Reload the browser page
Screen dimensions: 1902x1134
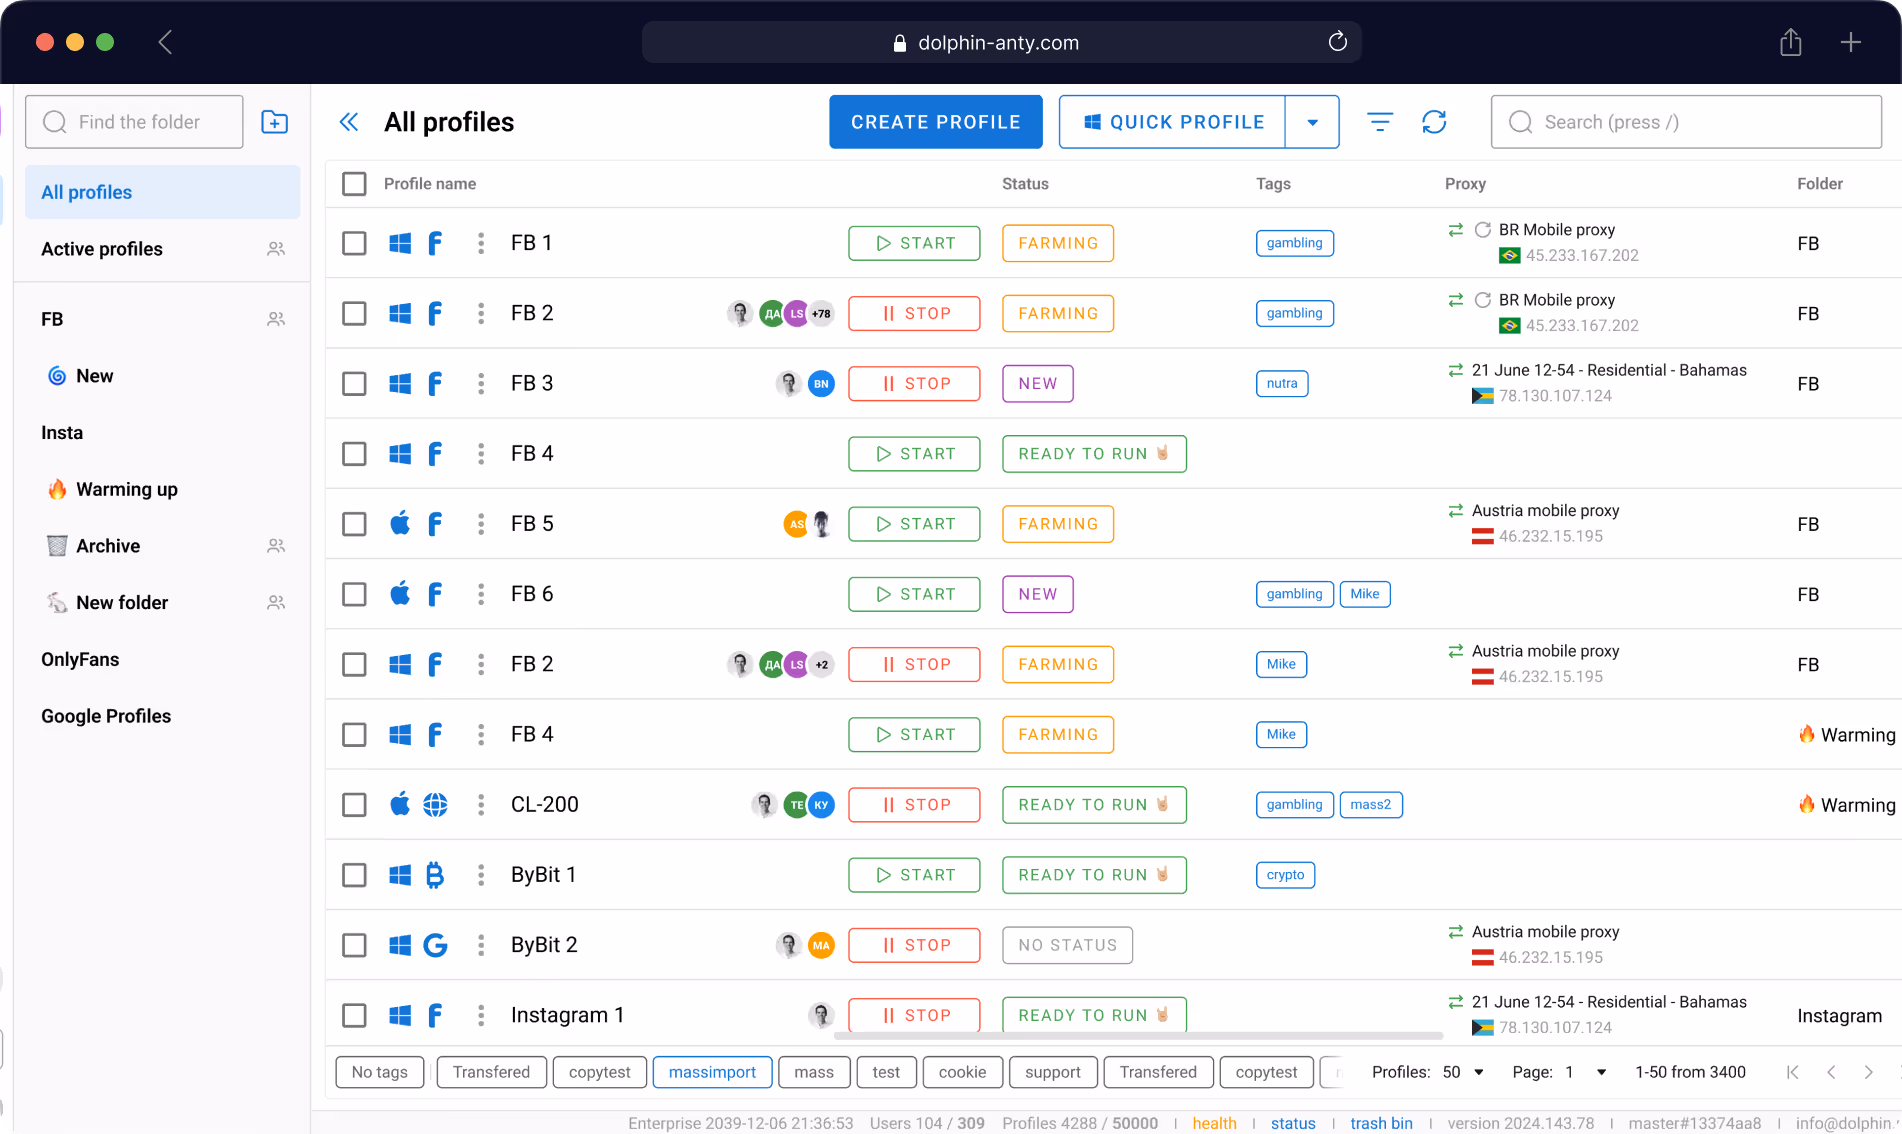coord(1338,42)
